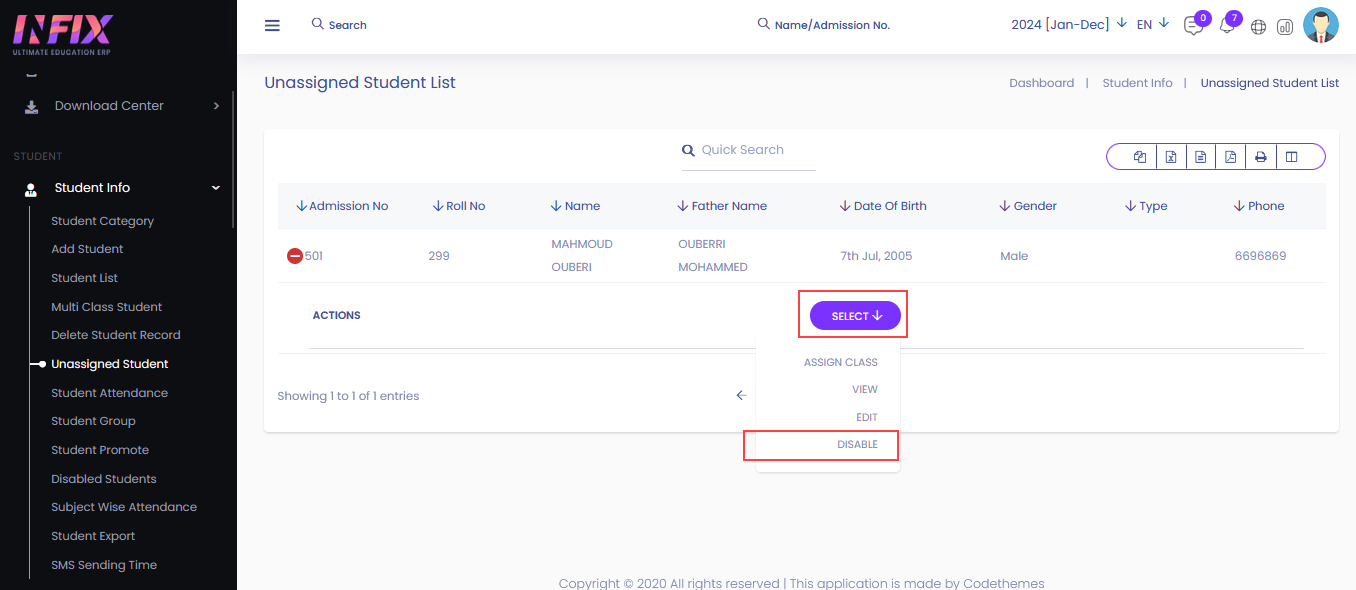Click admission number 501

point(314,256)
